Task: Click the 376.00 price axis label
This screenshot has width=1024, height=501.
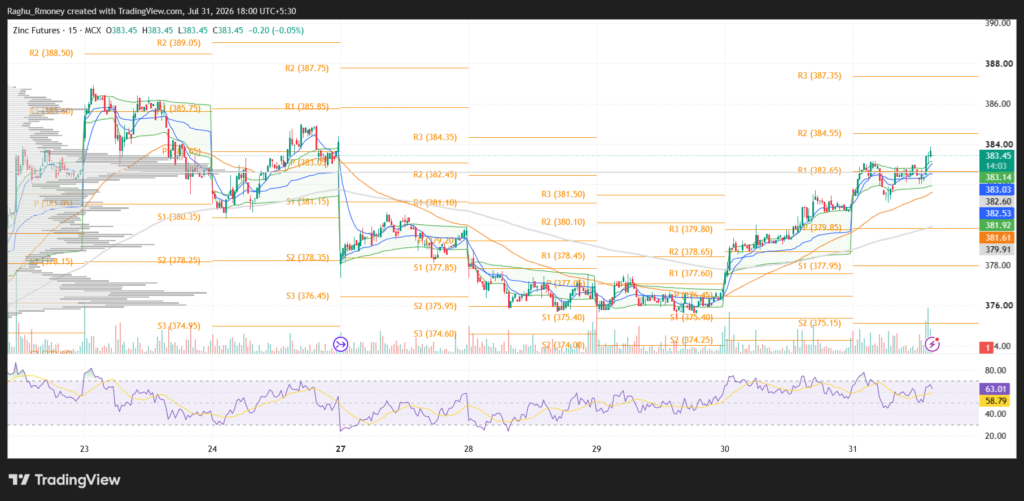Action: point(999,306)
